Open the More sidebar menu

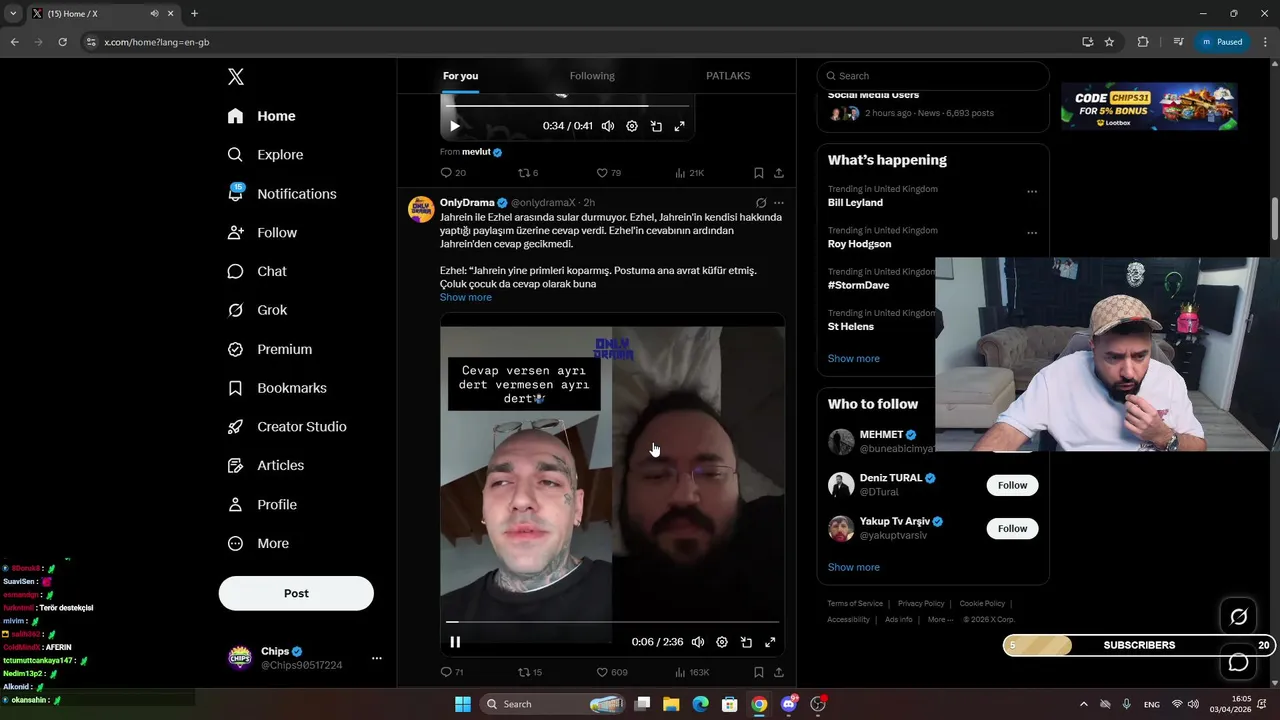pos(258,543)
